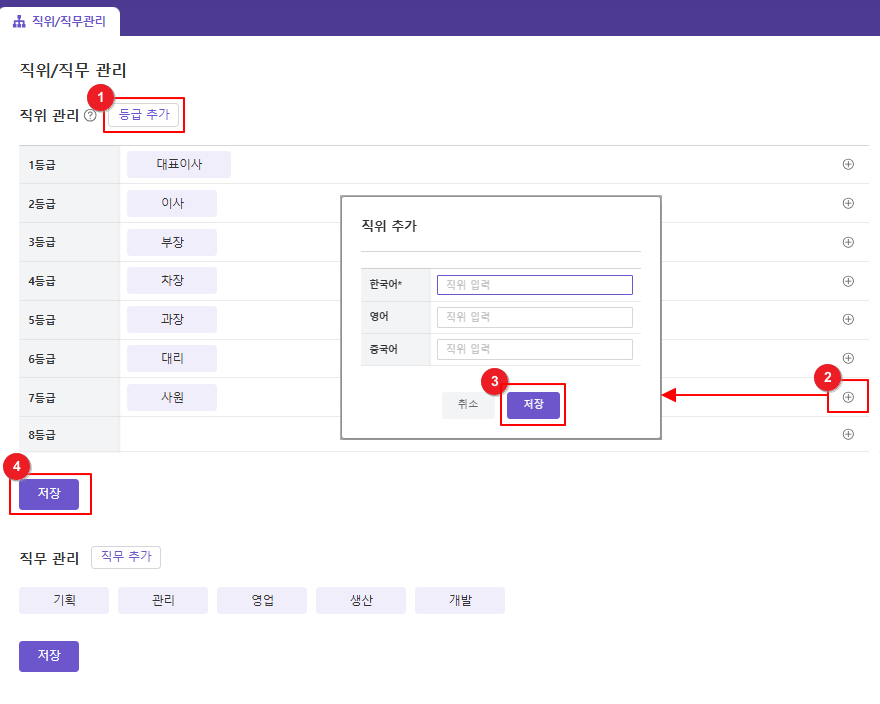The height and width of the screenshot is (704, 880).
Task: Click the 등급 추가 button
Action: pos(144,115)
